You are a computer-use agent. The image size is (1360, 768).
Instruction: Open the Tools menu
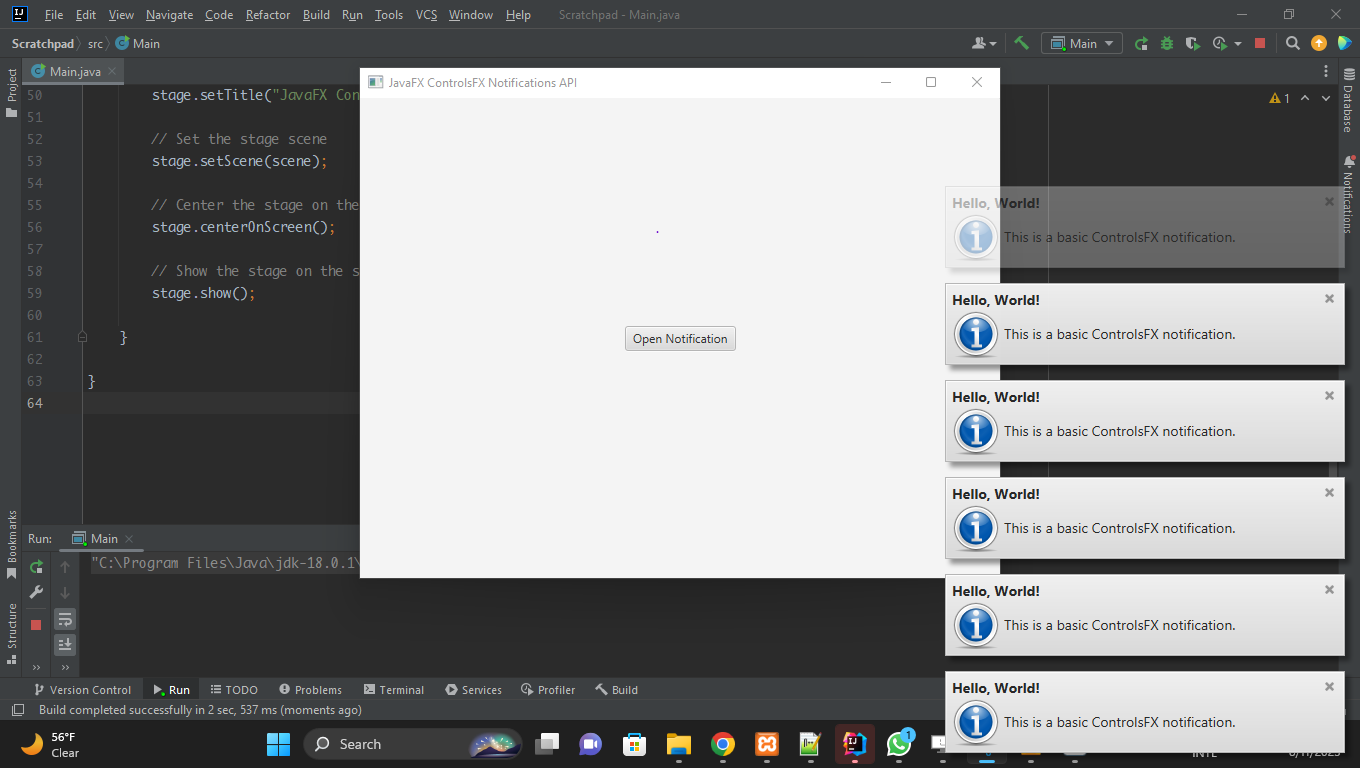click(389, 15)
